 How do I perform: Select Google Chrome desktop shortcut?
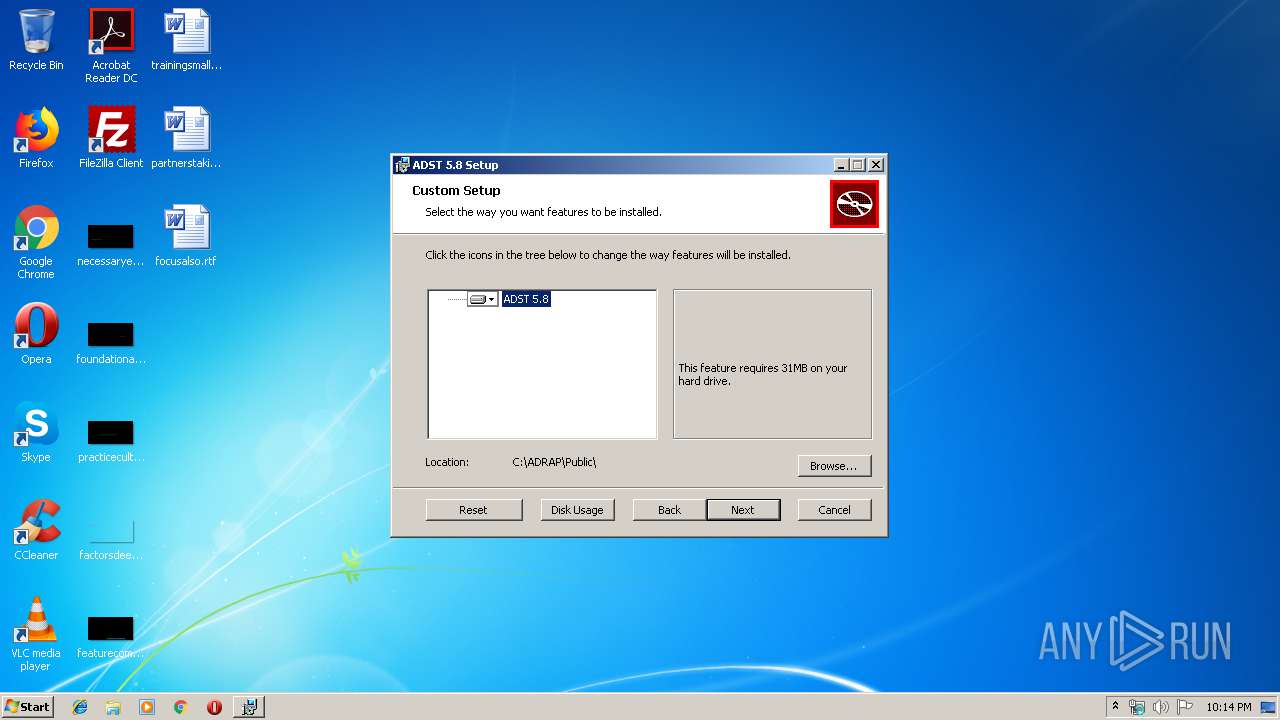tap(36, 243)
